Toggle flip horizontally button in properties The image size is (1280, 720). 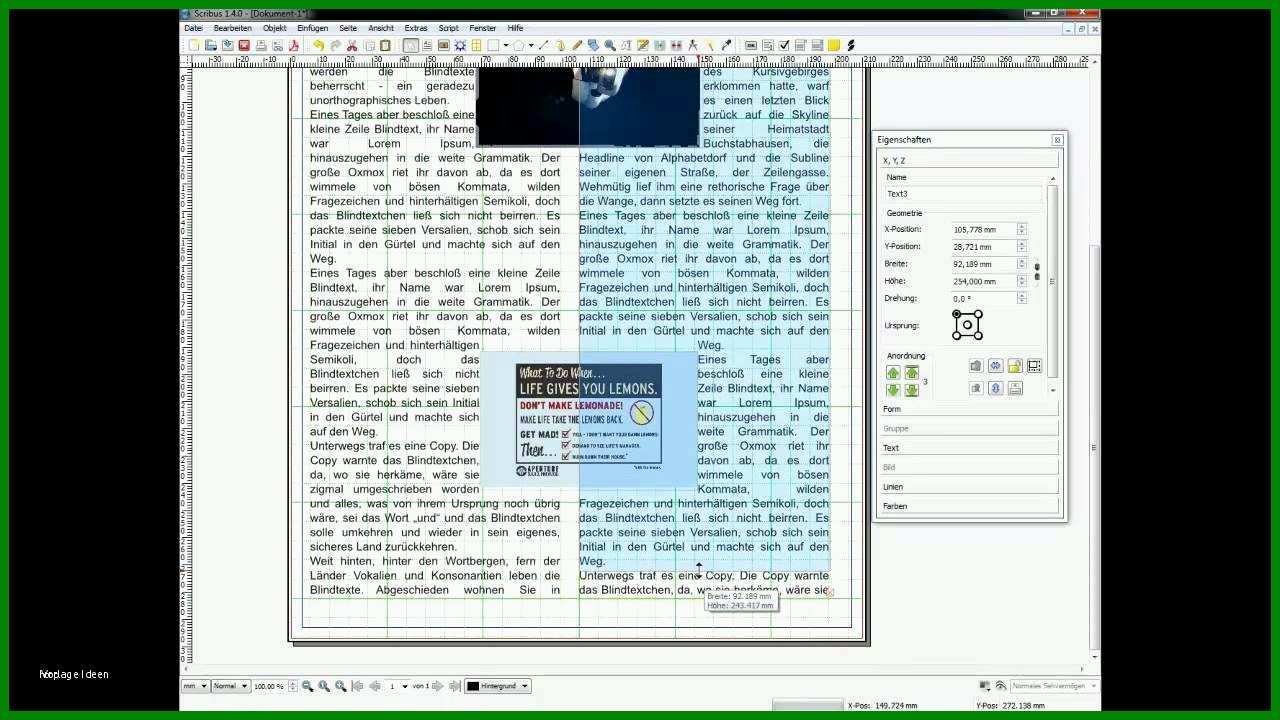(996, 366)
